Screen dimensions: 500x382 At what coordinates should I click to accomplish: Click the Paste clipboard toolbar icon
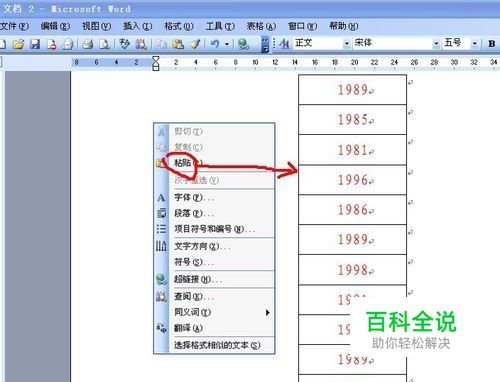178,44
